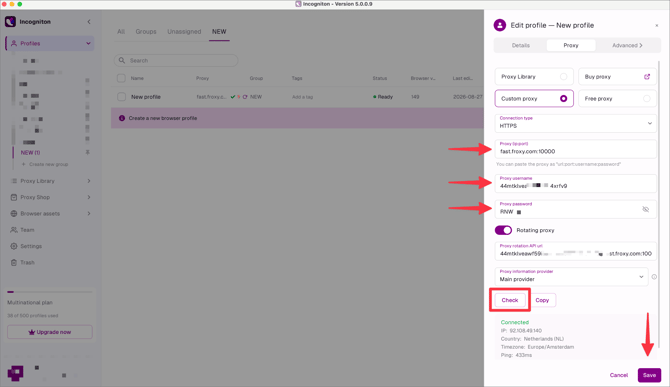
Task: Open the Buy proxy external link icon
Action: click(647, 76)
